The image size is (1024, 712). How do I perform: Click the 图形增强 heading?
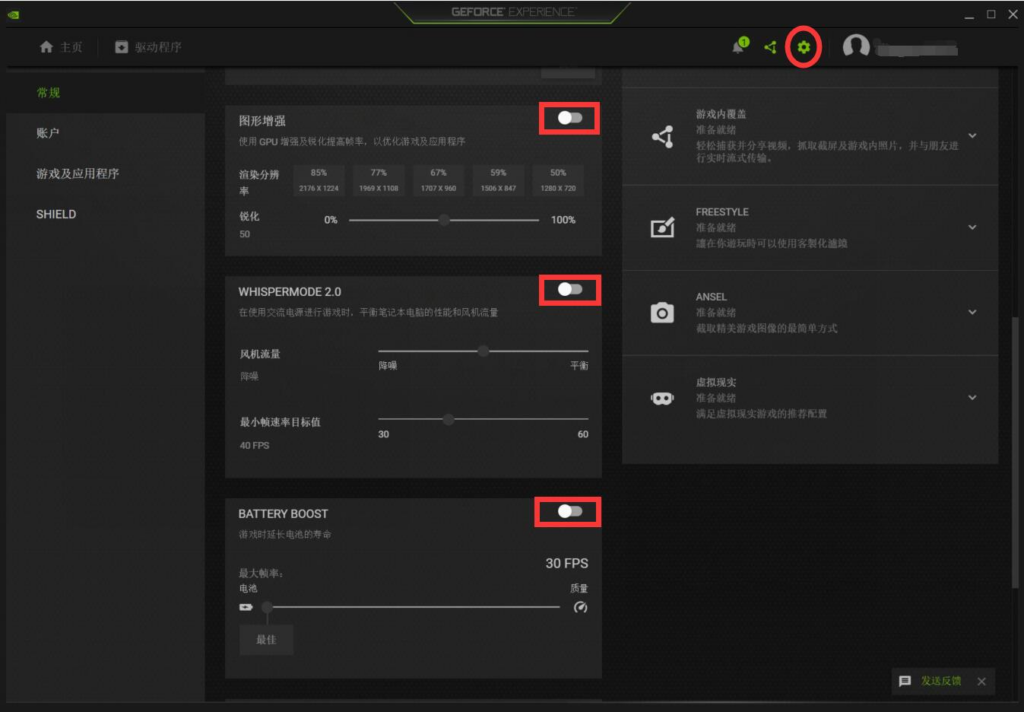point(262,121)
